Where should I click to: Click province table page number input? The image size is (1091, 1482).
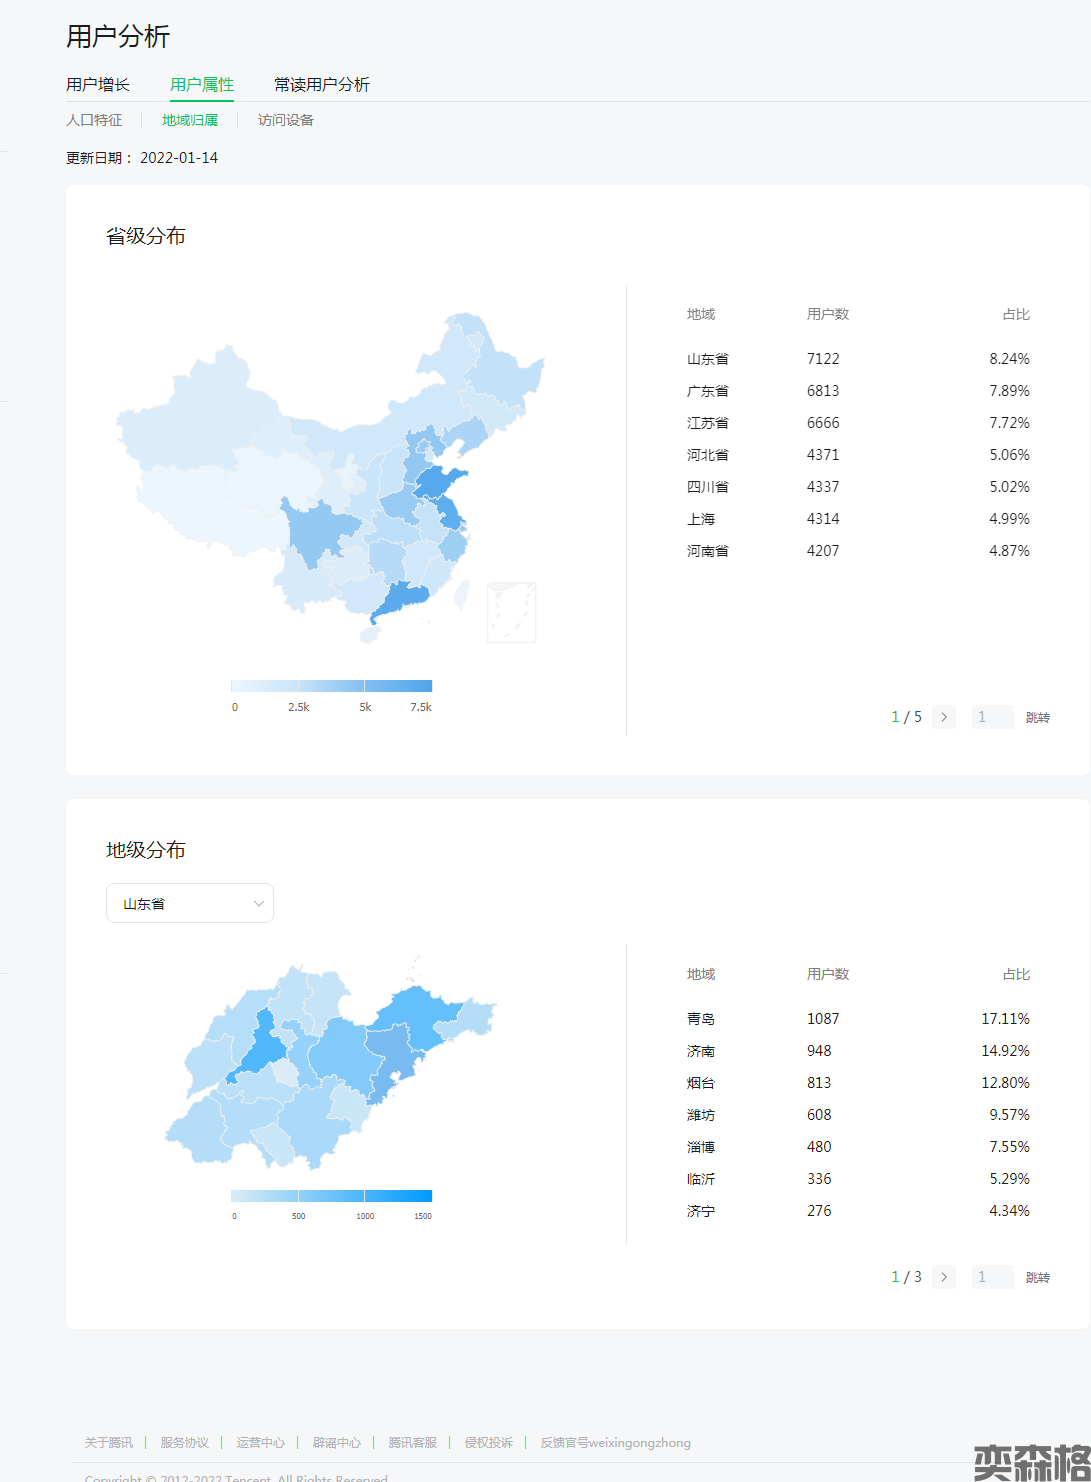click(992, 717)
